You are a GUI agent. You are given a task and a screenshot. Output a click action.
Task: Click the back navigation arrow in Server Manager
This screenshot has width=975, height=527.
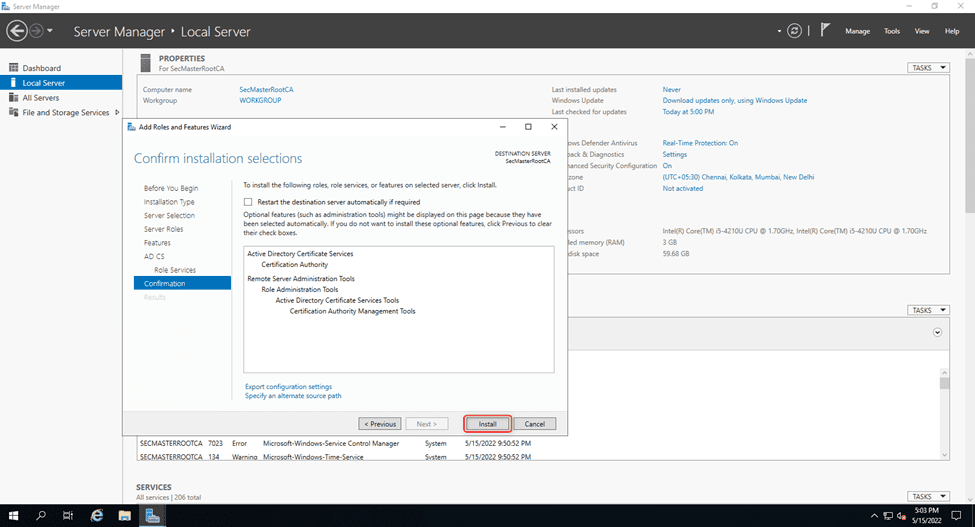[x=17, y=30]
